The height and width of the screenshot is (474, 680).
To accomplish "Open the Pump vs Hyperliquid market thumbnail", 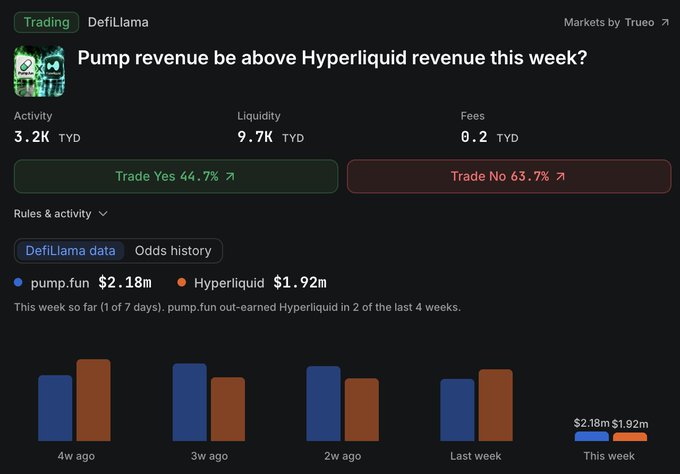I will click(x=39, y=71).
